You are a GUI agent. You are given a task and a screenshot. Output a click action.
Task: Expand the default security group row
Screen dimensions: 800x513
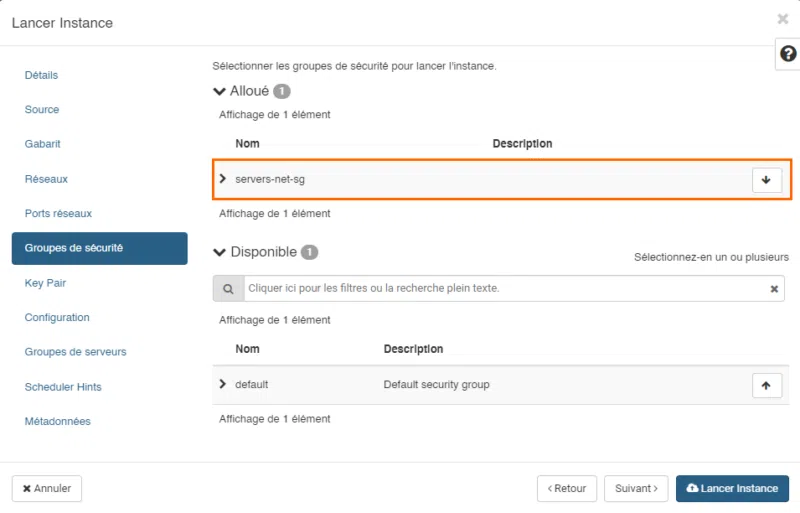(x=223, y=384)
